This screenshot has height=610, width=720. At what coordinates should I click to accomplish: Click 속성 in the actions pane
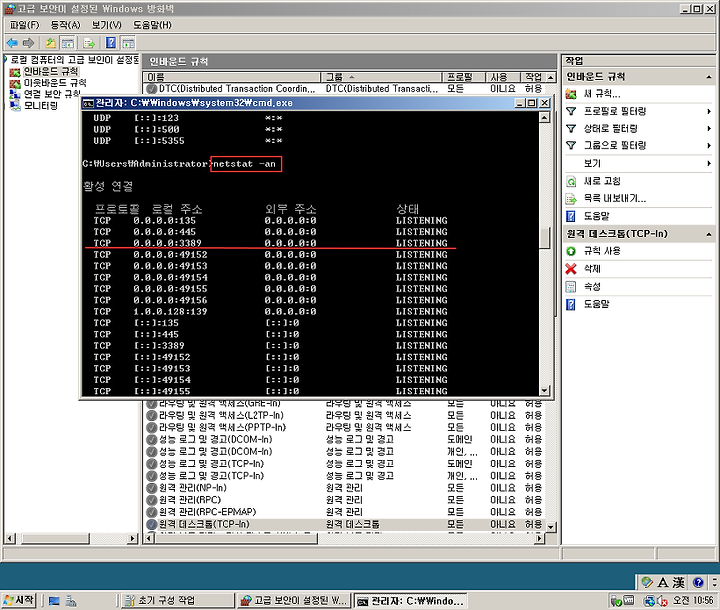[x=592, y=287]
